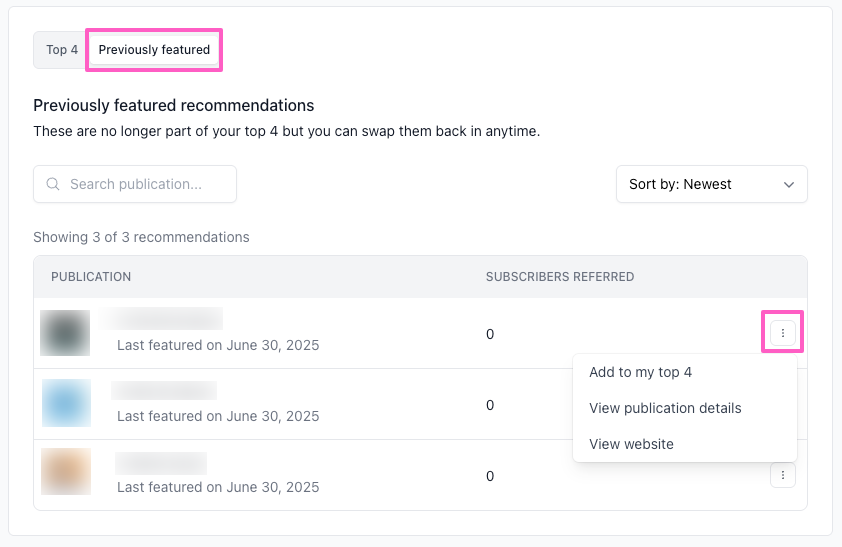This screenshot has height=547, width=842.
Task: Switch to the Top 4 tab
Action: coord(62,50)
